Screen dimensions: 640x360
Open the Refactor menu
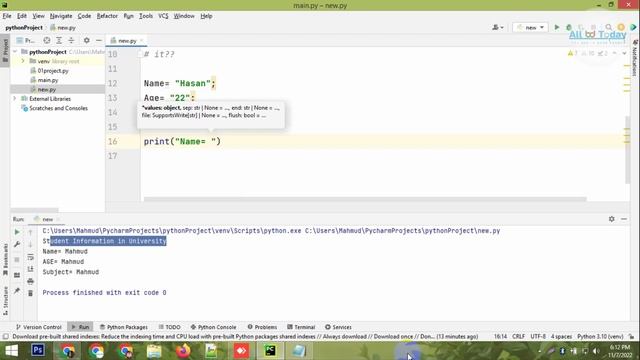click(107, 16)
